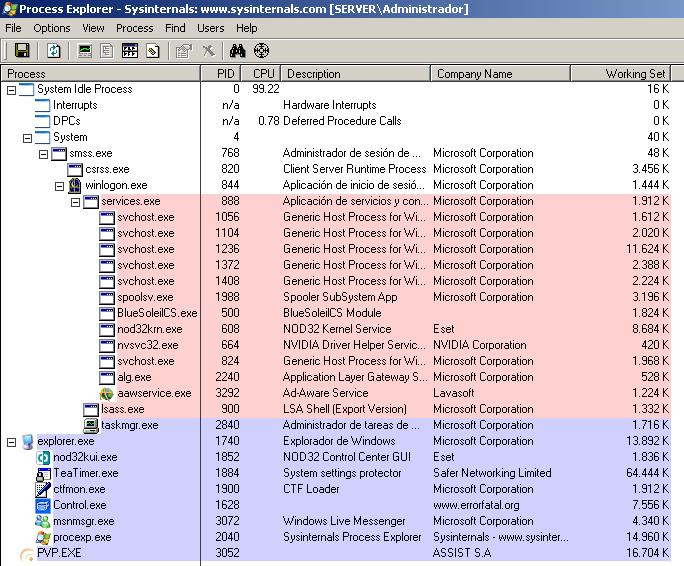Click the TeaTimer.exe icon
684x566 pixels.
pyautogui.click(x=43, y=473)
